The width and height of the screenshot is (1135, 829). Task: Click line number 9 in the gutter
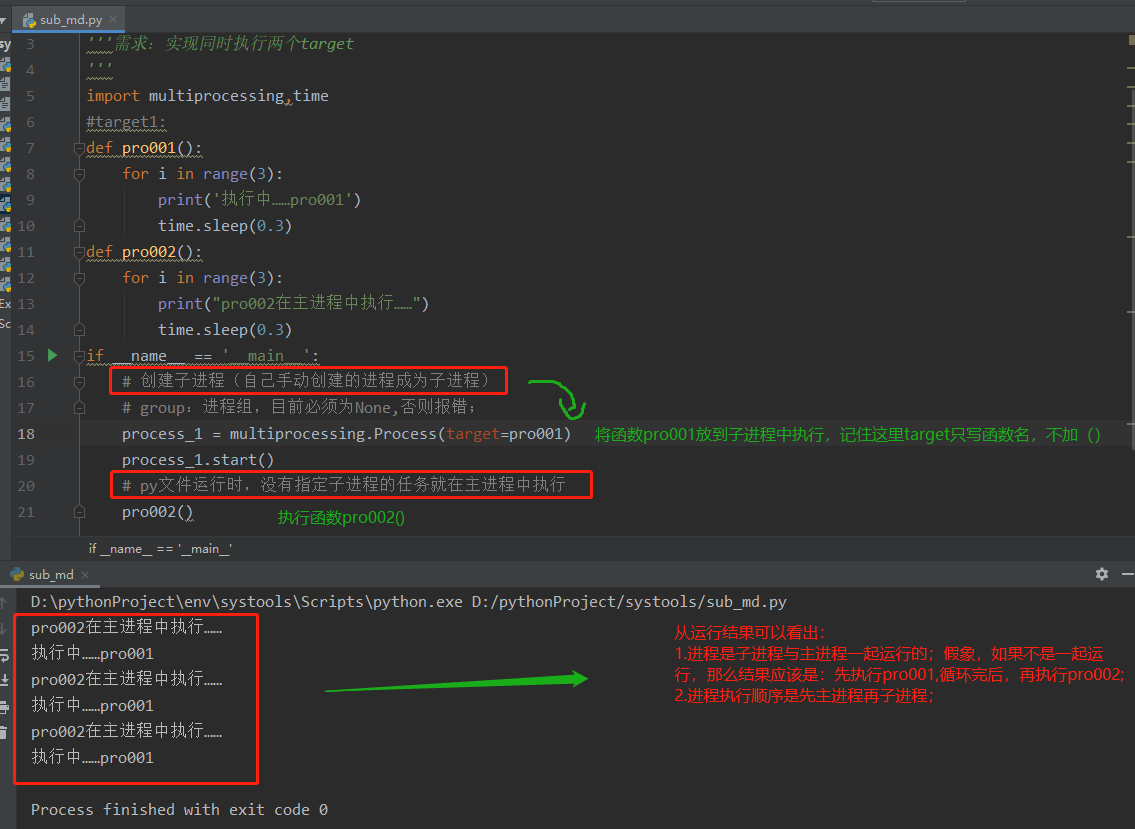tap(30, 200)
